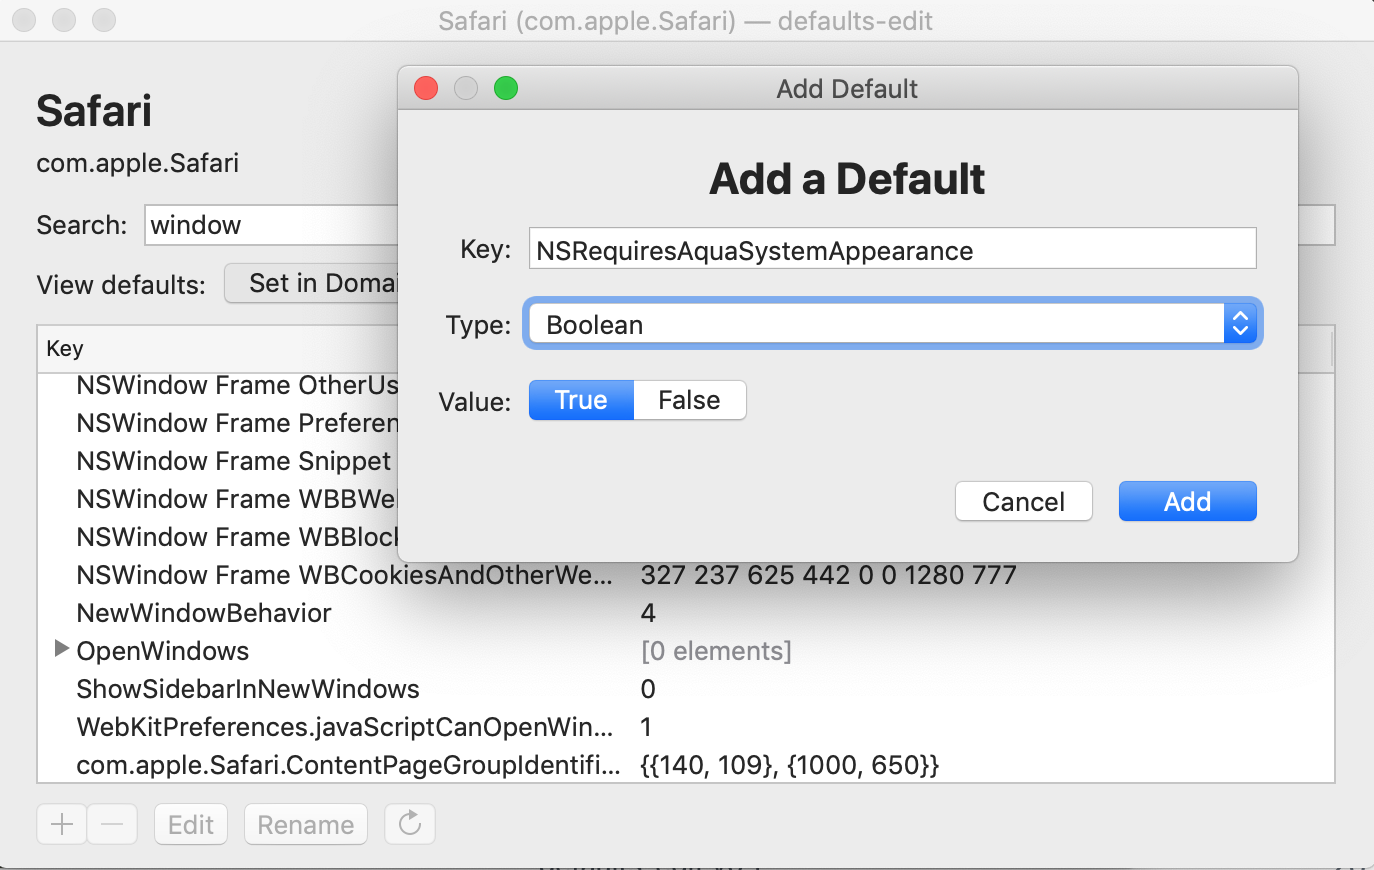
Task: Click the value 0 of ShowSidebarInNewWindows
Action: (648, 689)
